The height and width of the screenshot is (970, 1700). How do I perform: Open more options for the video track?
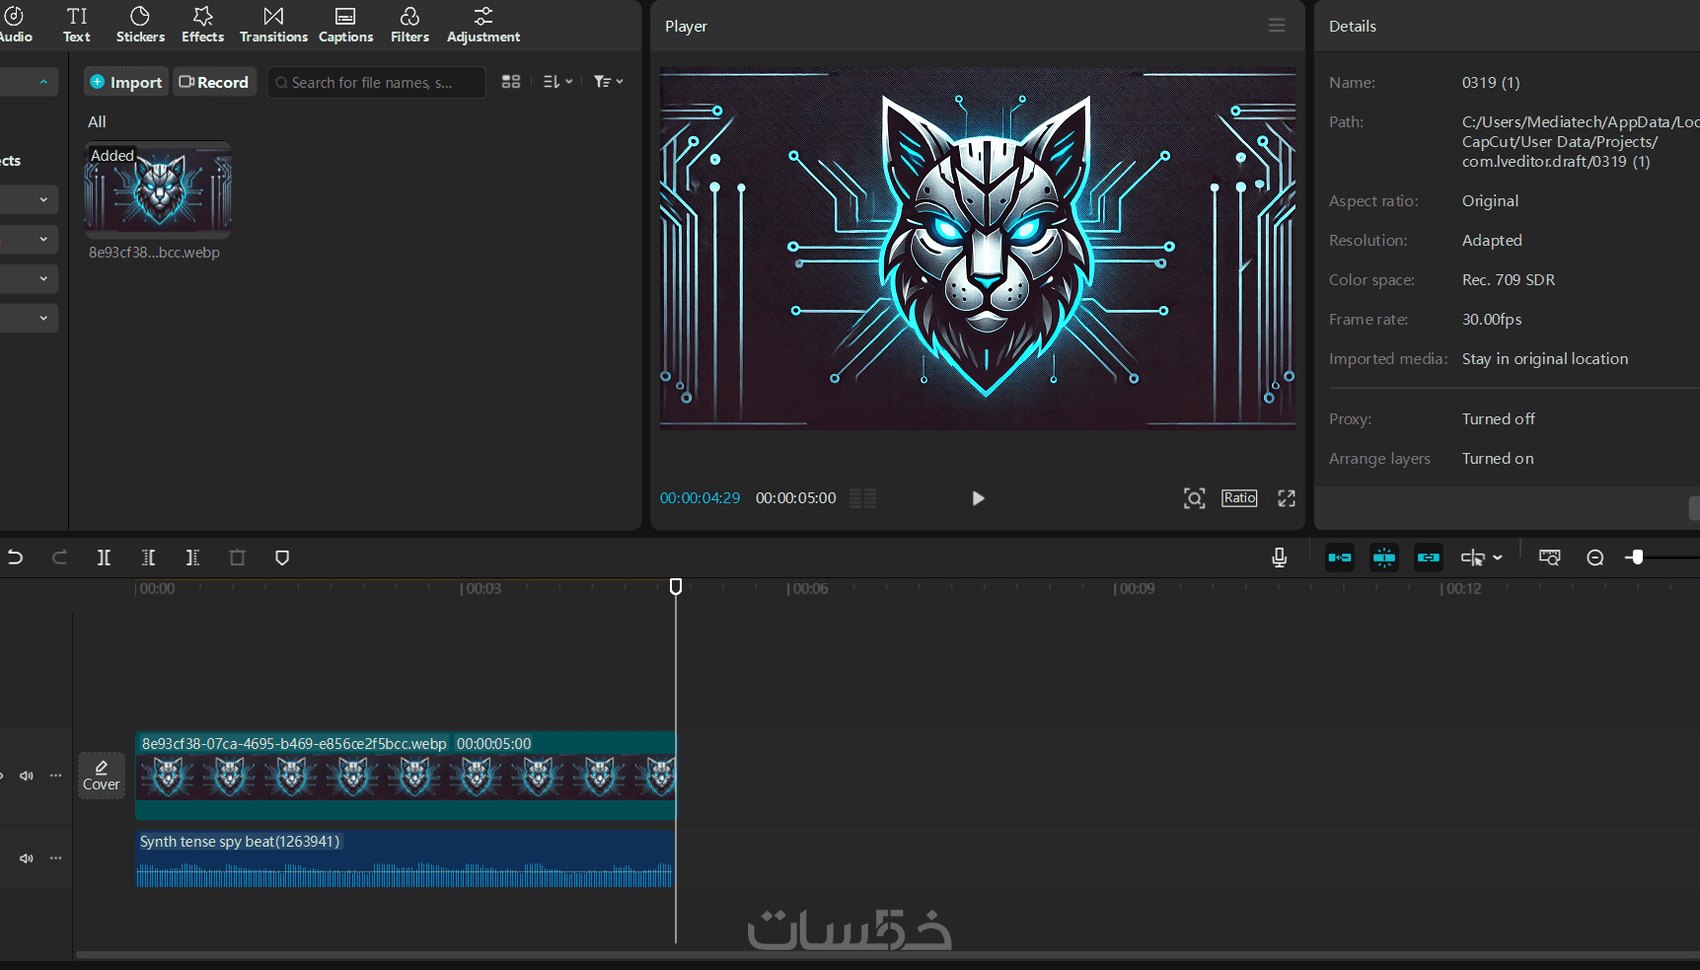56,776
